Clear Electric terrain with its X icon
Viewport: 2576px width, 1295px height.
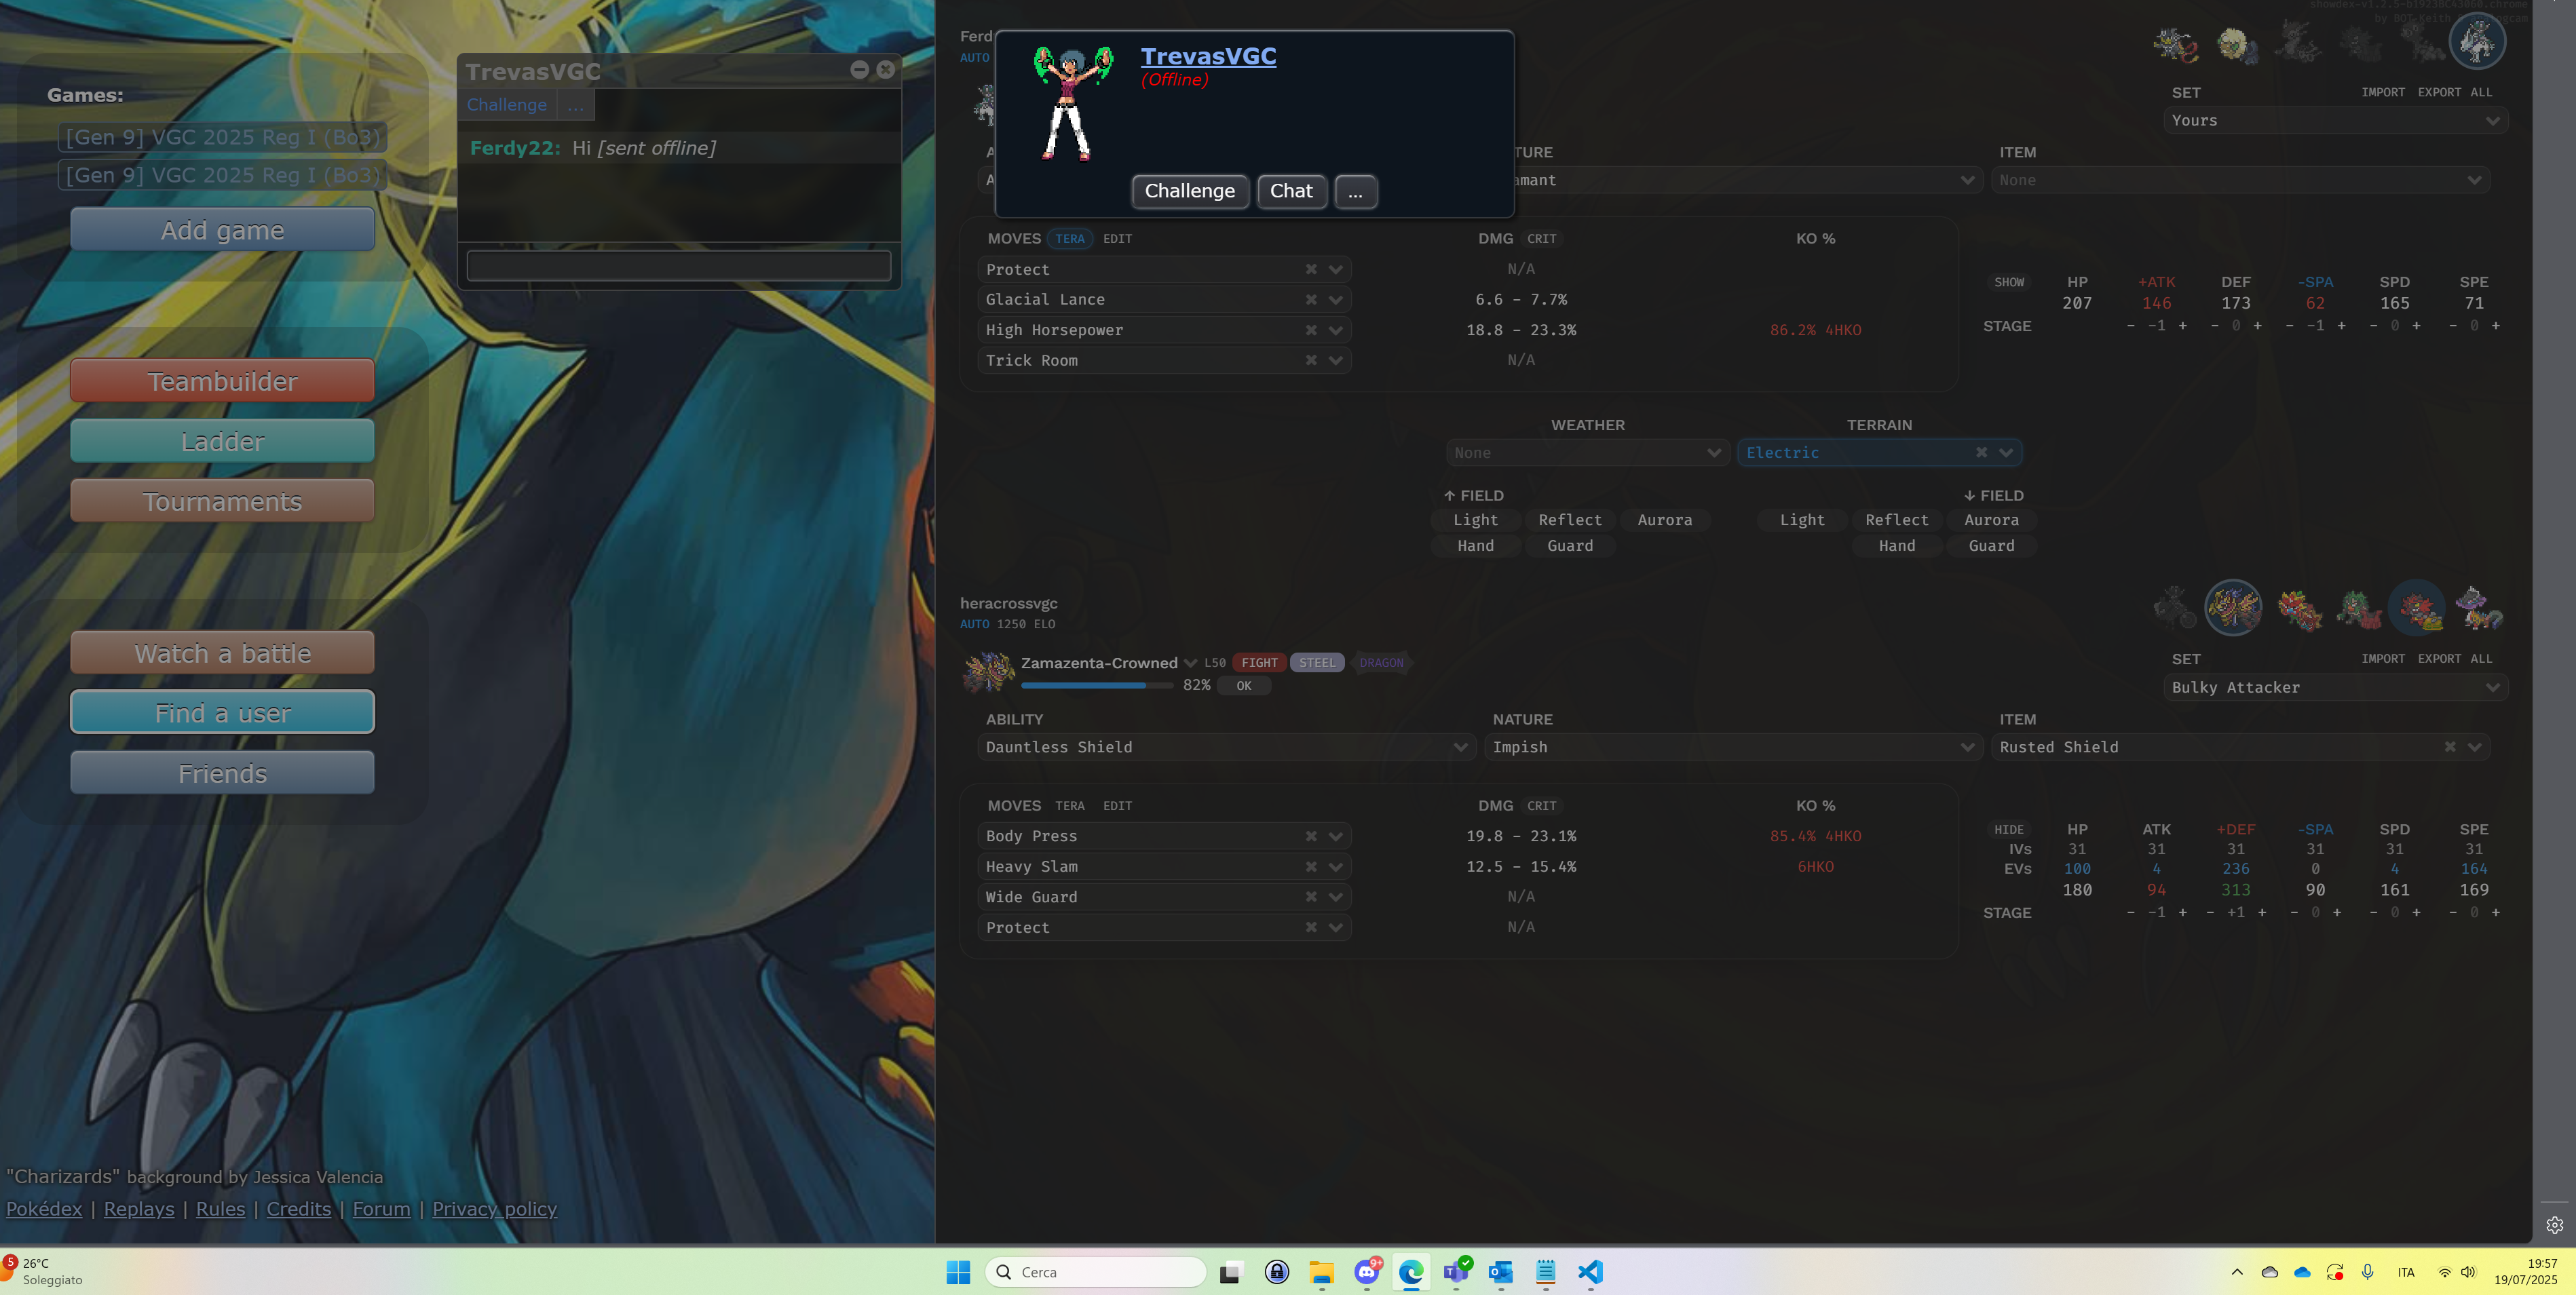click(x=1981, y=453)
